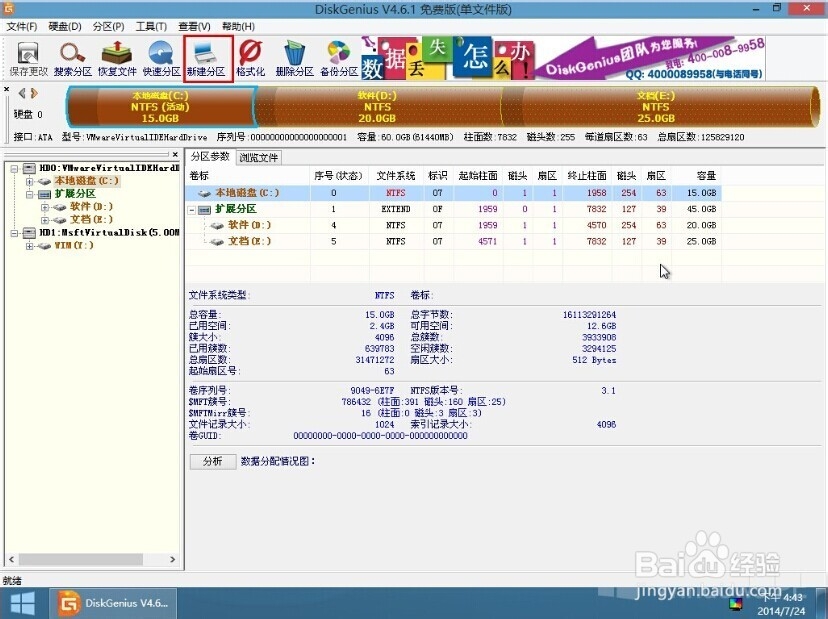The width and height of the screenshot is (828, 619).
Task: Collapse the HD0 disk tree node
Action: (14, 168)
